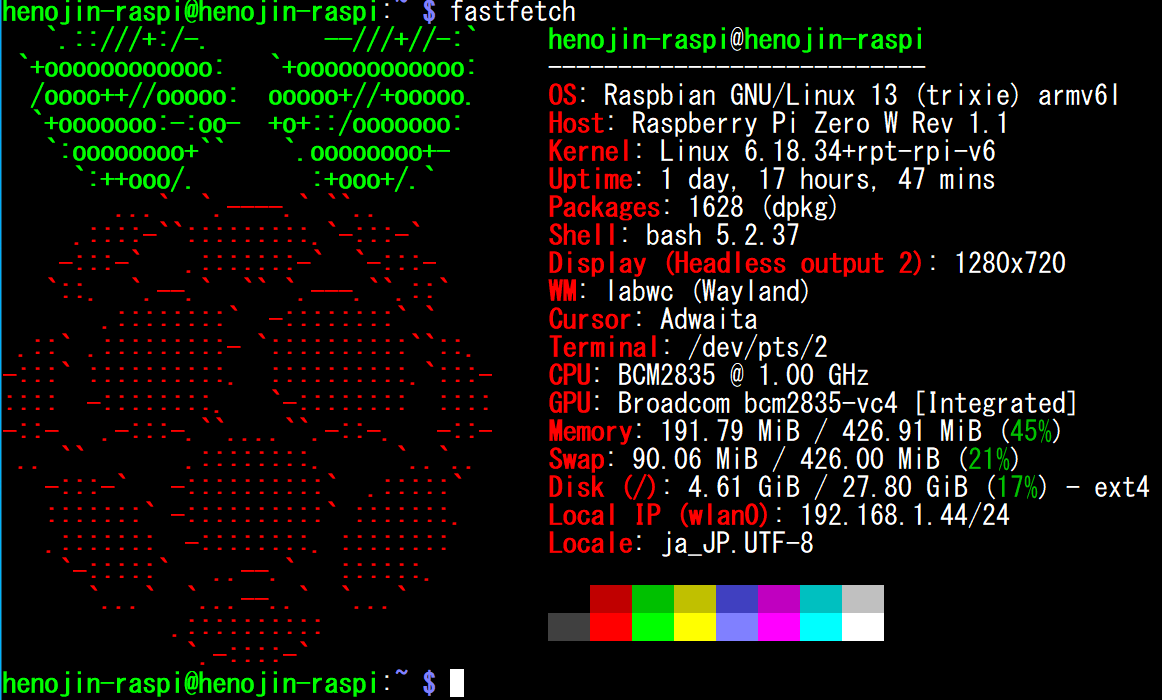Click the Local IP value 192.168.1.44/24
This screenshot has height=700, width=1162.
pos(906,515)
